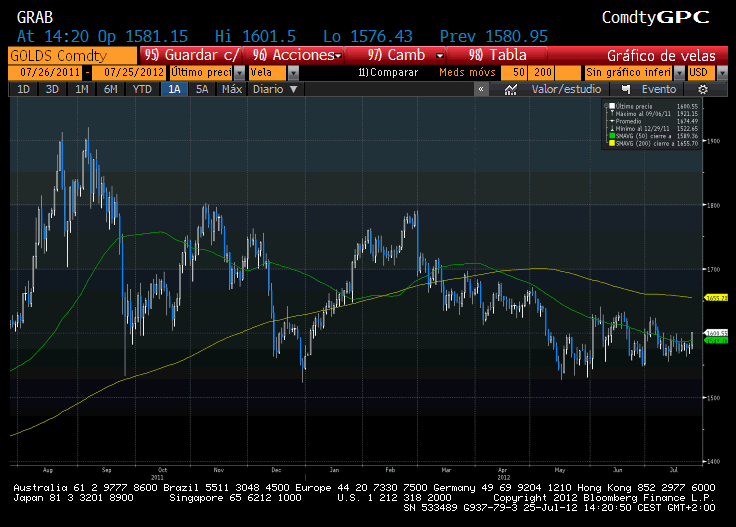Click white 1600.55 last price axis tag
The width and height of the screenshot is (736, 527).
(x=716, y=333)
